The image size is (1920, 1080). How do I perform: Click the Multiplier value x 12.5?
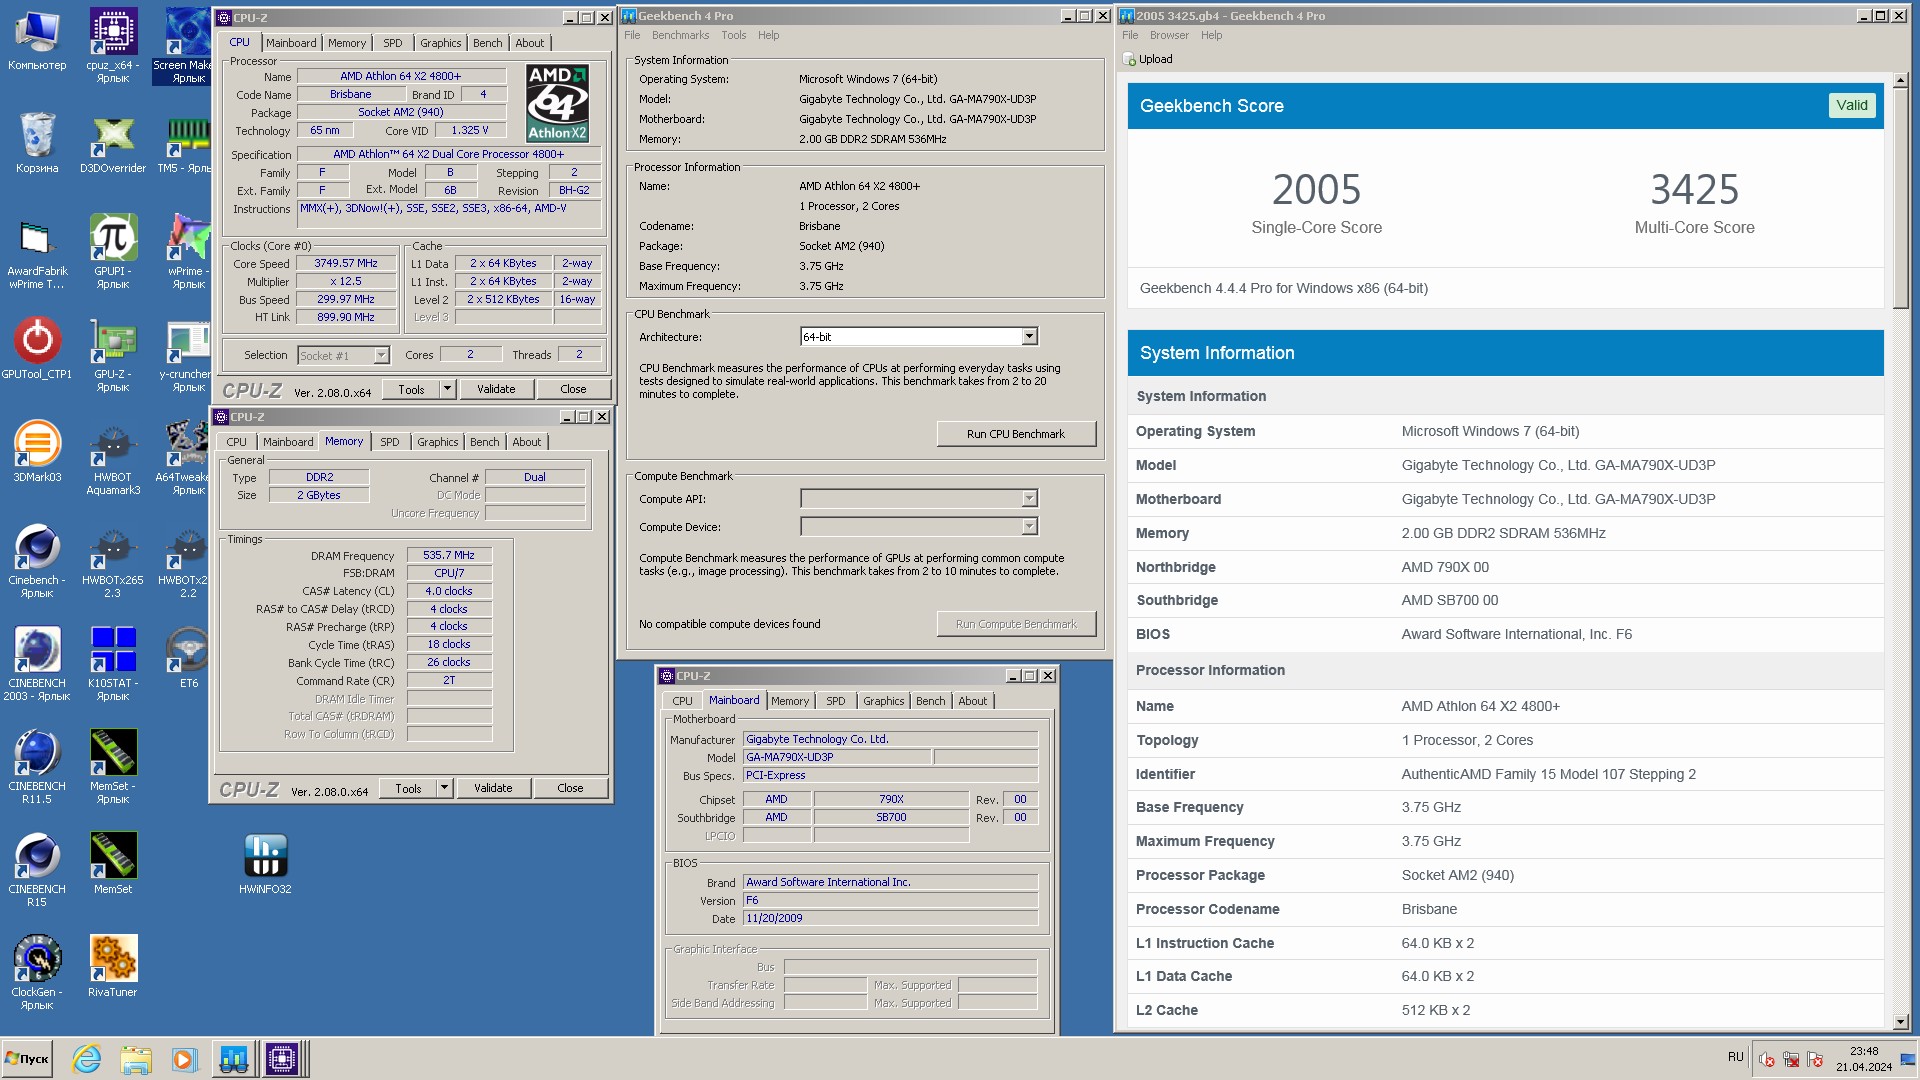346,281
